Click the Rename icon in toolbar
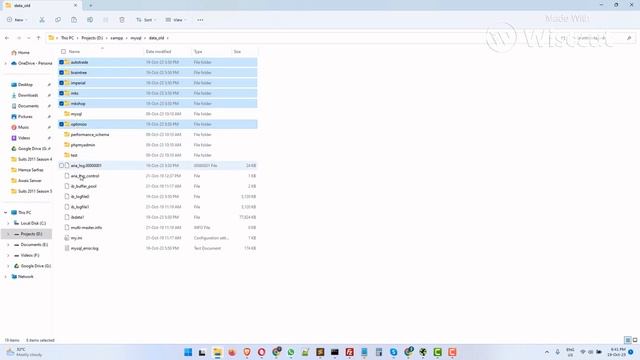The height and width of the screenshot is (360, 640). click(x=90, y=20)
